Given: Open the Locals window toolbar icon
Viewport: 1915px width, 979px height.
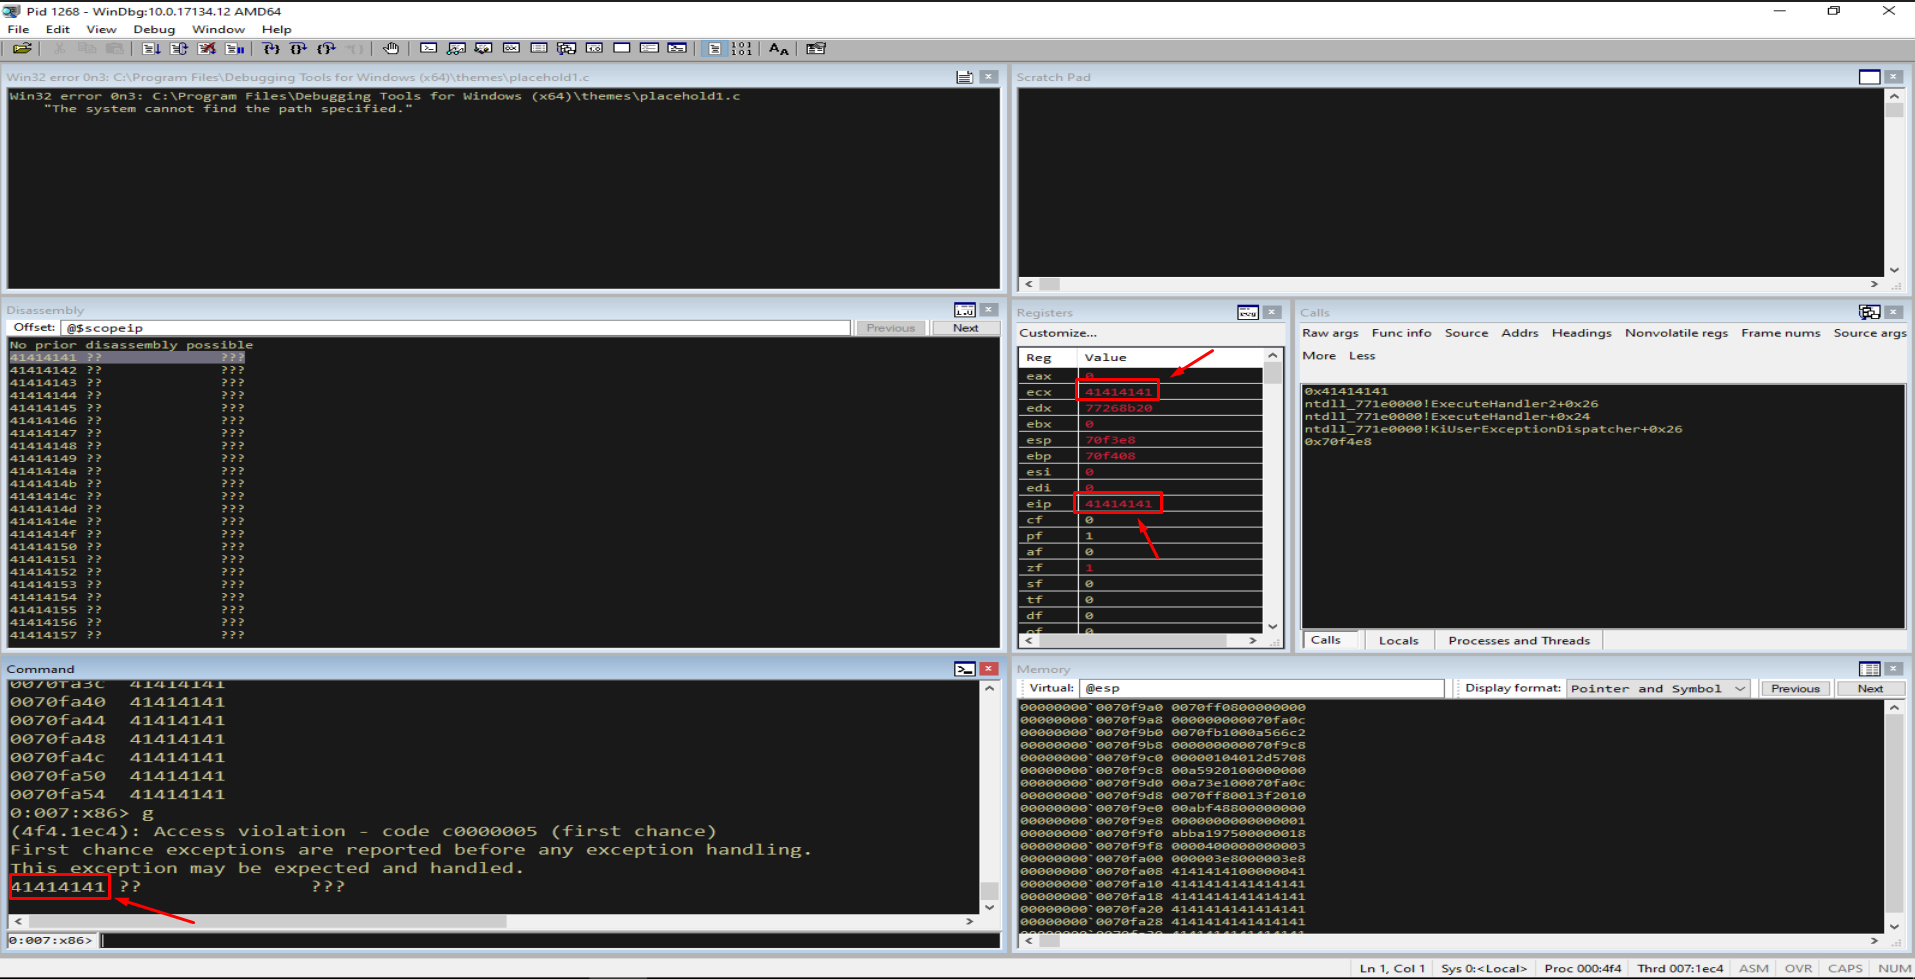Looking at the screenshot, I should pos(483,48).
